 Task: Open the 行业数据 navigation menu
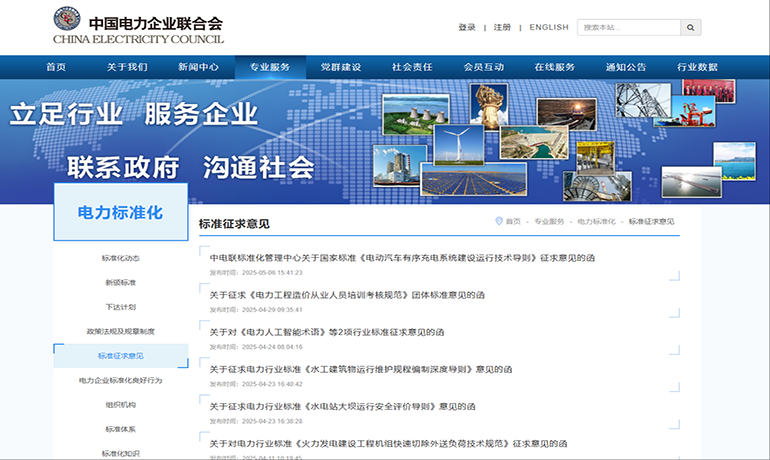[x=697, y=67]
